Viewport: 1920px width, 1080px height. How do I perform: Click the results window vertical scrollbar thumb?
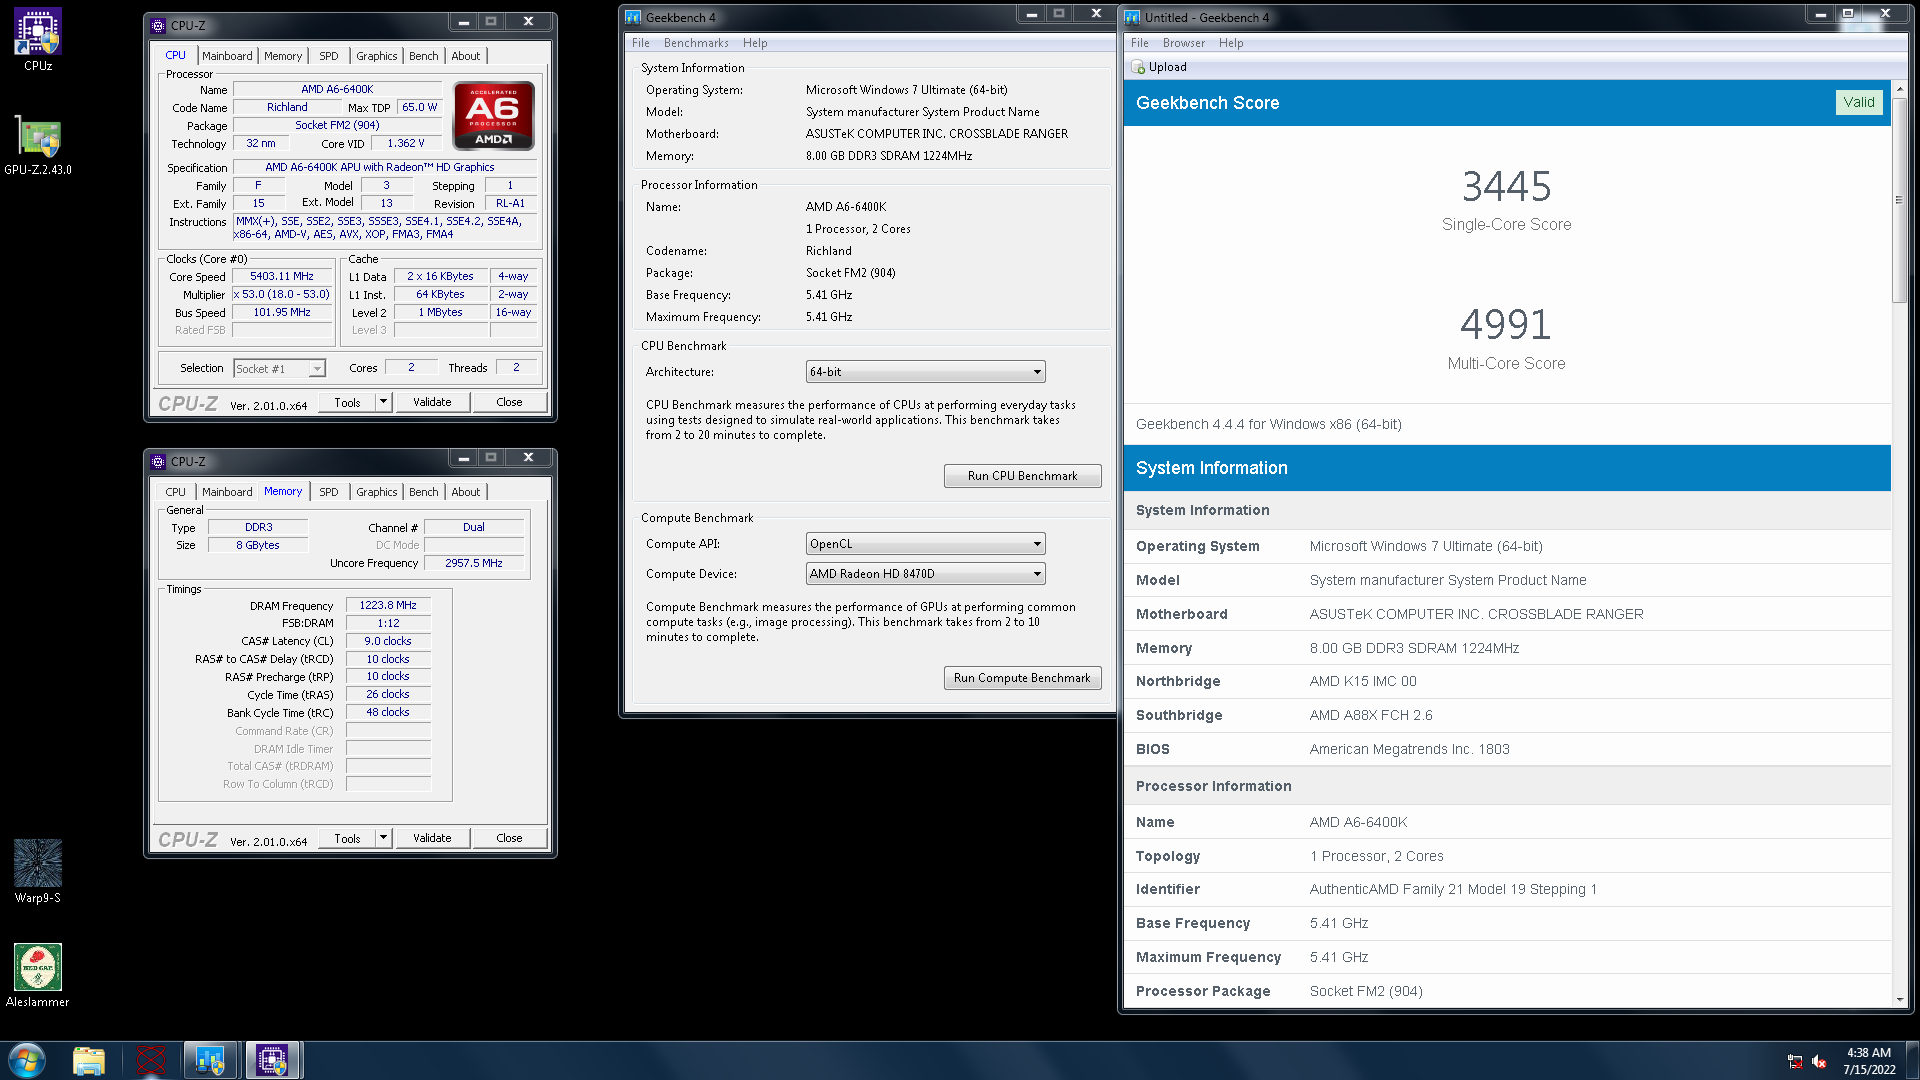[1899, 200]
